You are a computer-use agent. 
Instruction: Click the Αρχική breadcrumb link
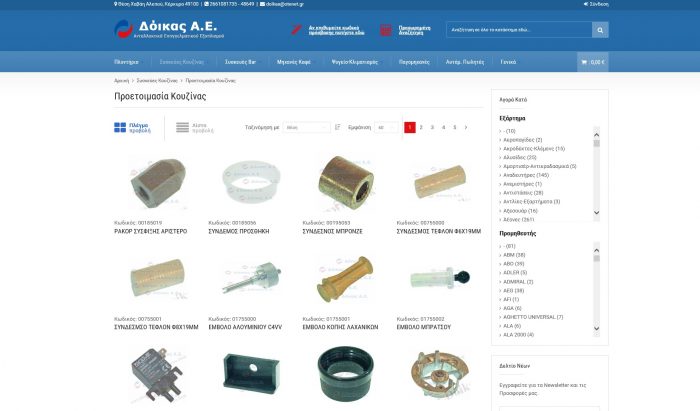121,81
